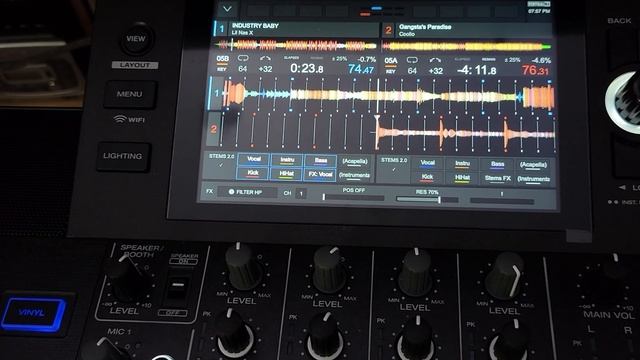640x360 pixels.
Task: Tap deck 2 Stems FX pad
Action: coord(498,179)
